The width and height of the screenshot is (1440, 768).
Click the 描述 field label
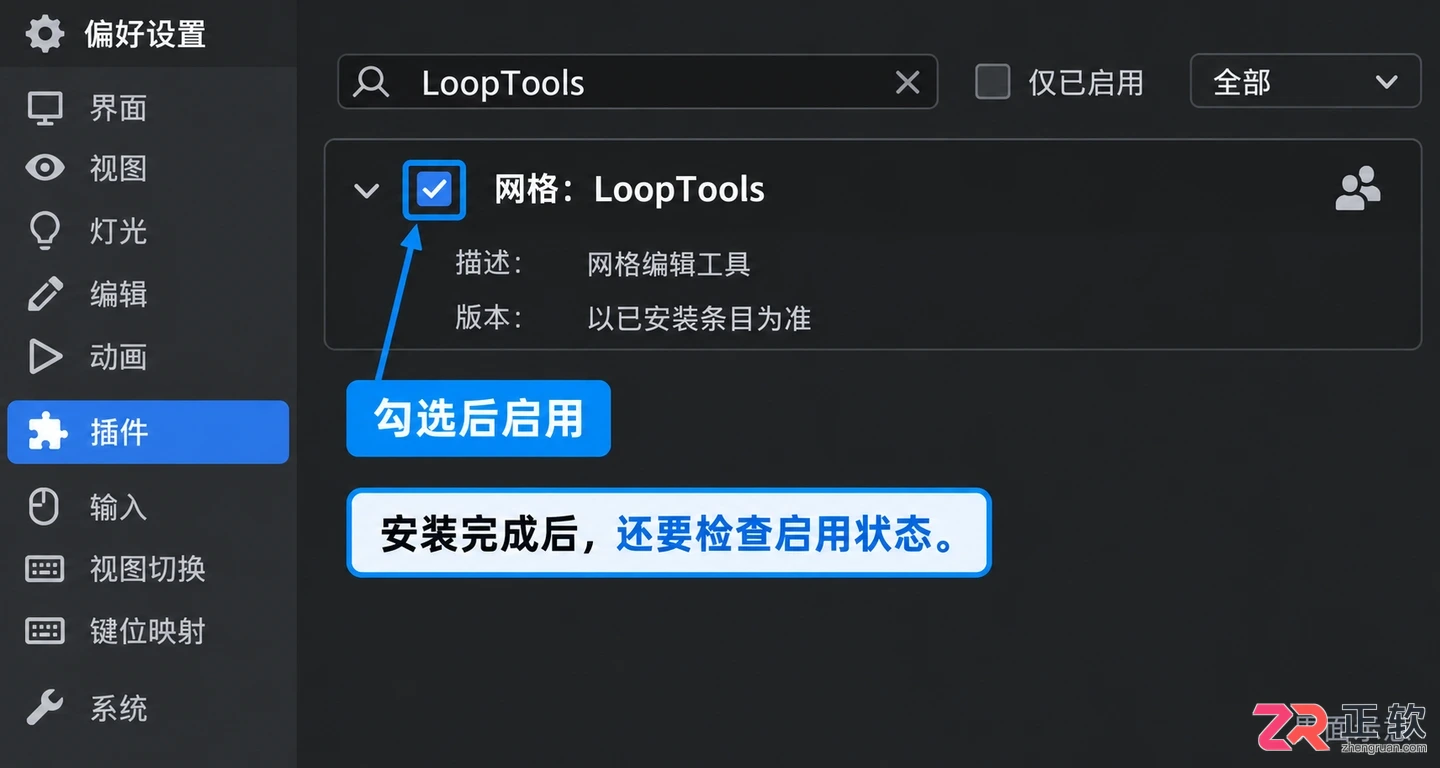tap(489, 263)
